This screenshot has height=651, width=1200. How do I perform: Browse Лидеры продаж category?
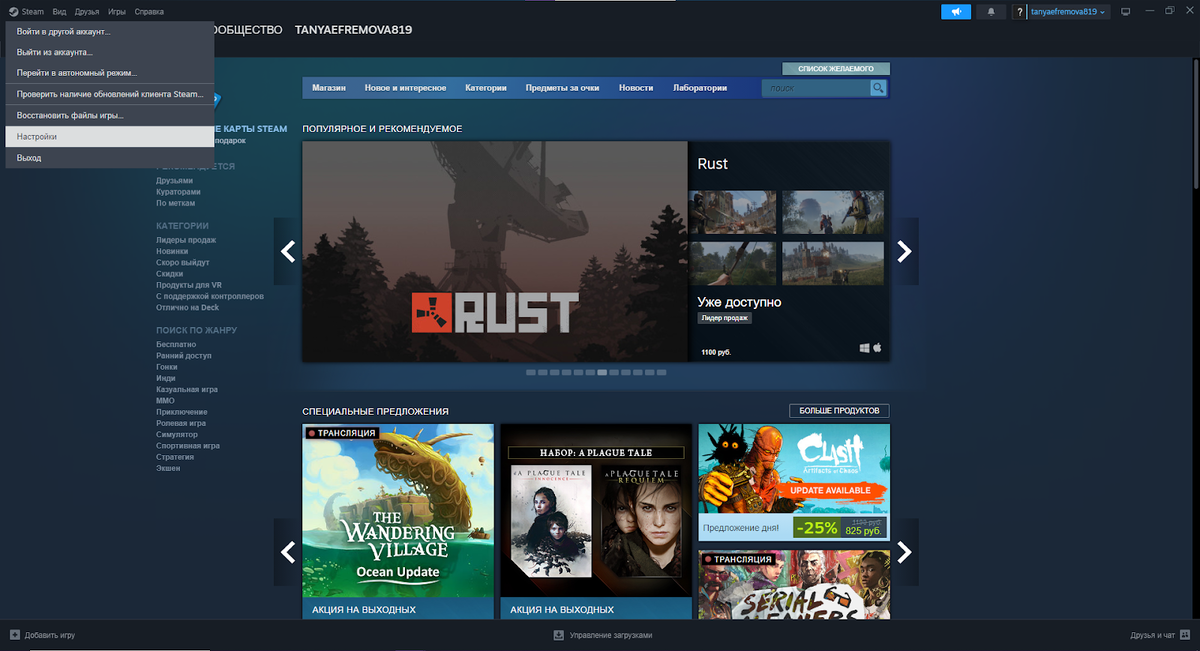point(186,240)
